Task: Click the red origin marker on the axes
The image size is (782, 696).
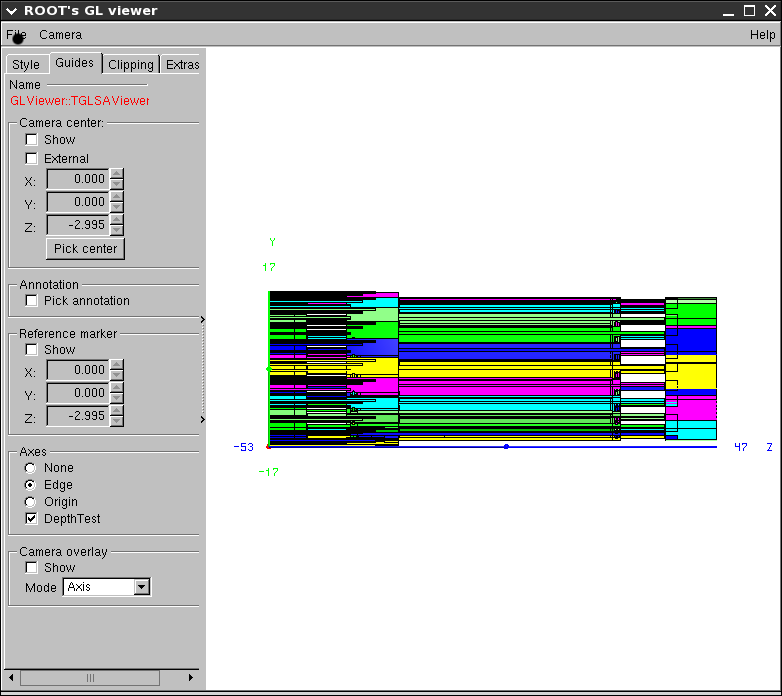Action: (x=268, y=447)
